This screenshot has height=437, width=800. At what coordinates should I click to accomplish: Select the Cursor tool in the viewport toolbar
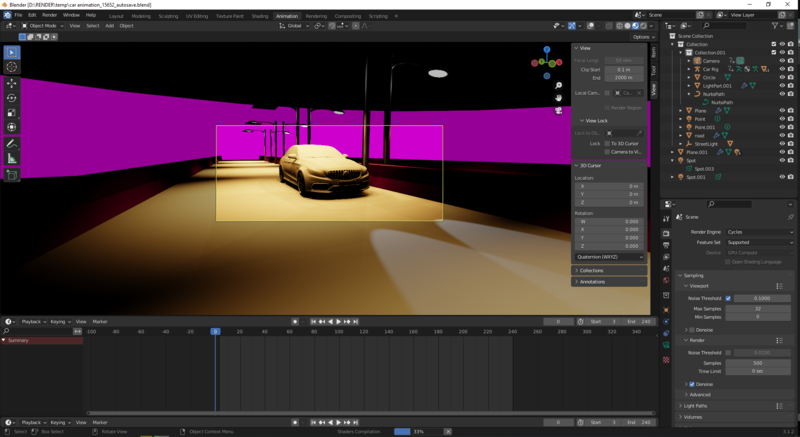12,67
